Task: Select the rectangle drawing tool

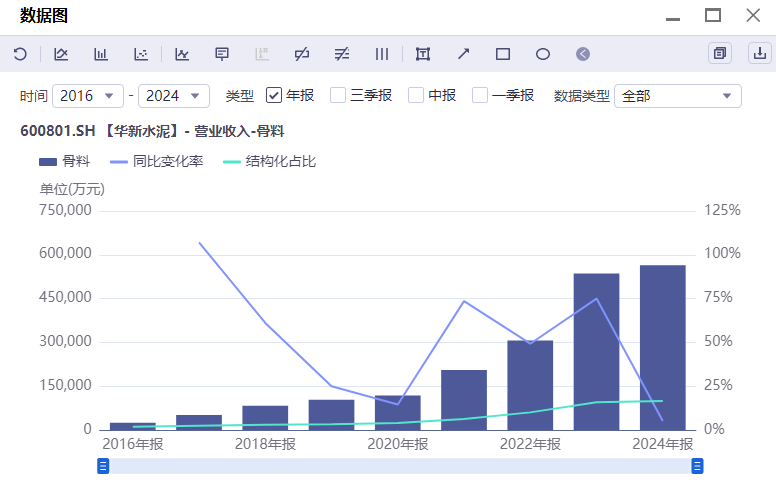Action: (503, 54)
